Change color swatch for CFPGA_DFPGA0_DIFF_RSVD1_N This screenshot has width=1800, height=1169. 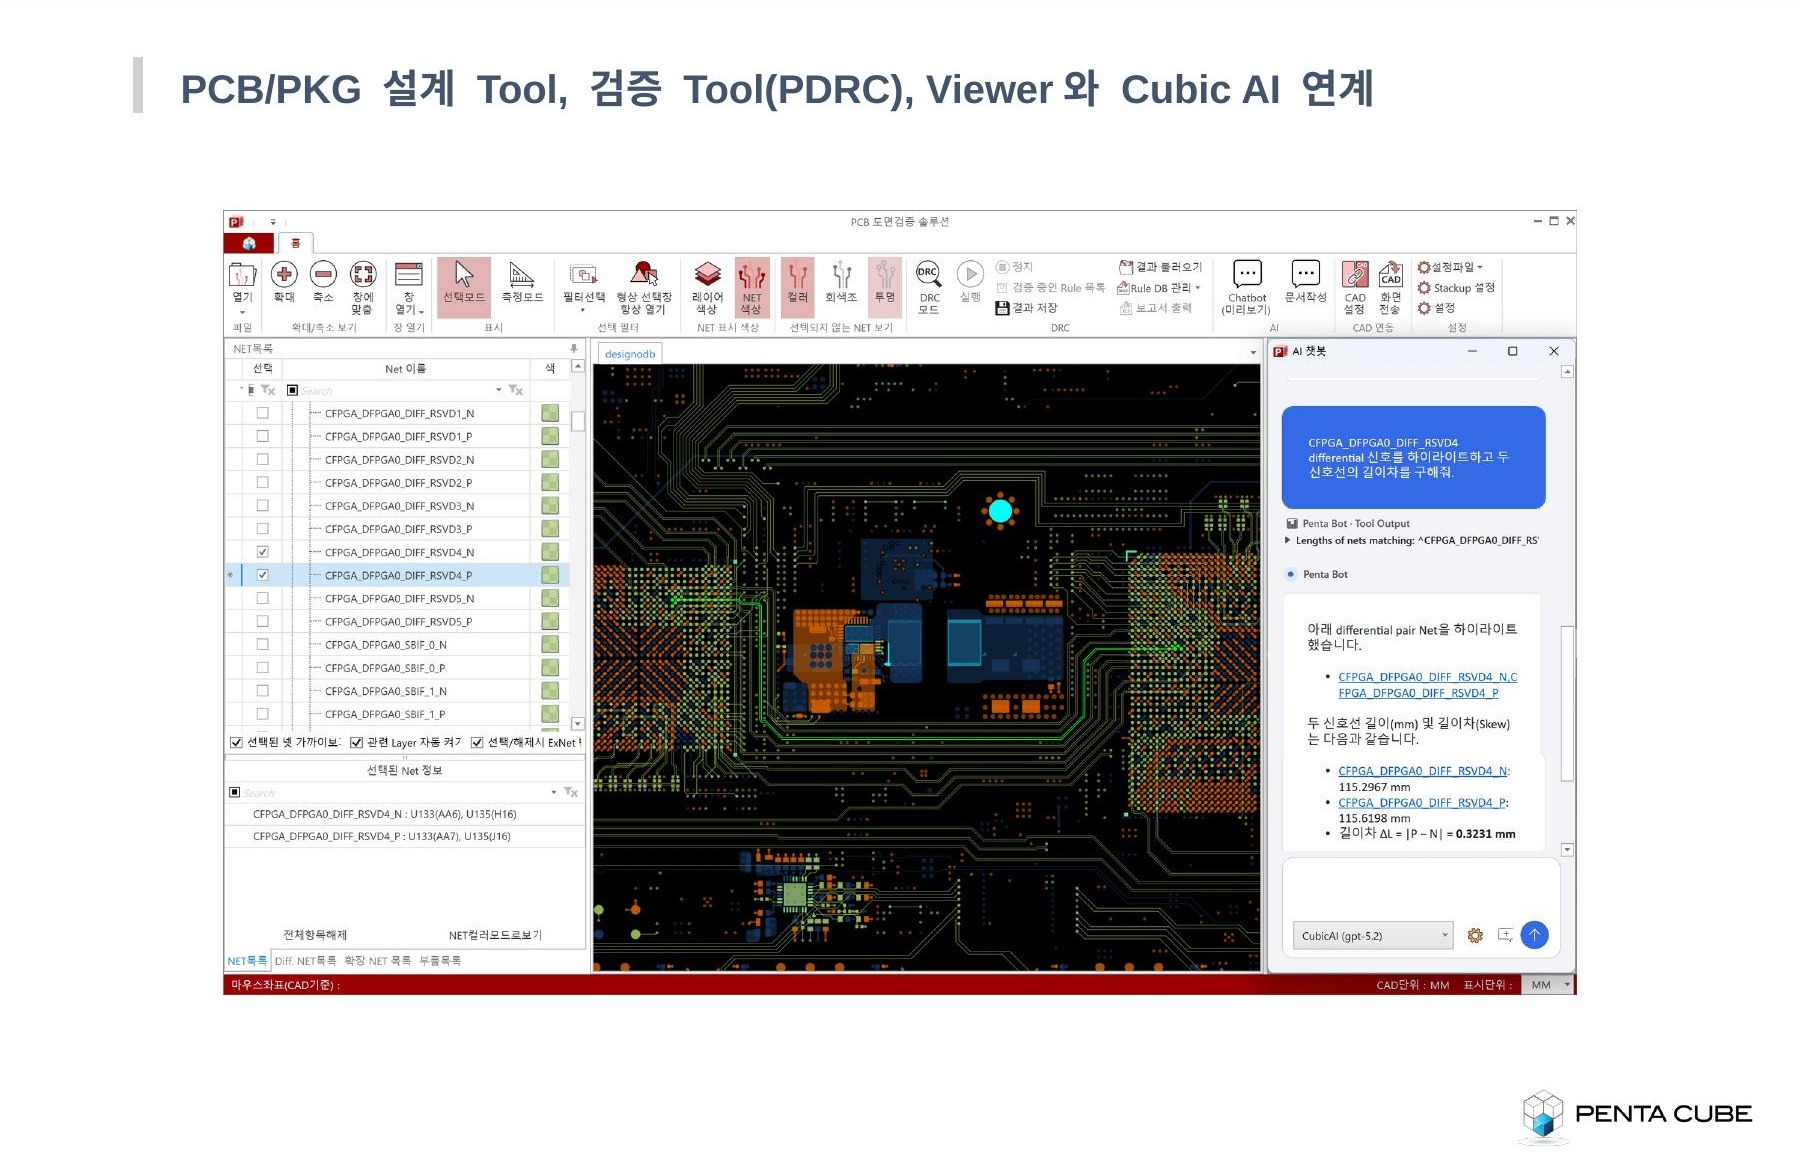click(x=550, y=413)
